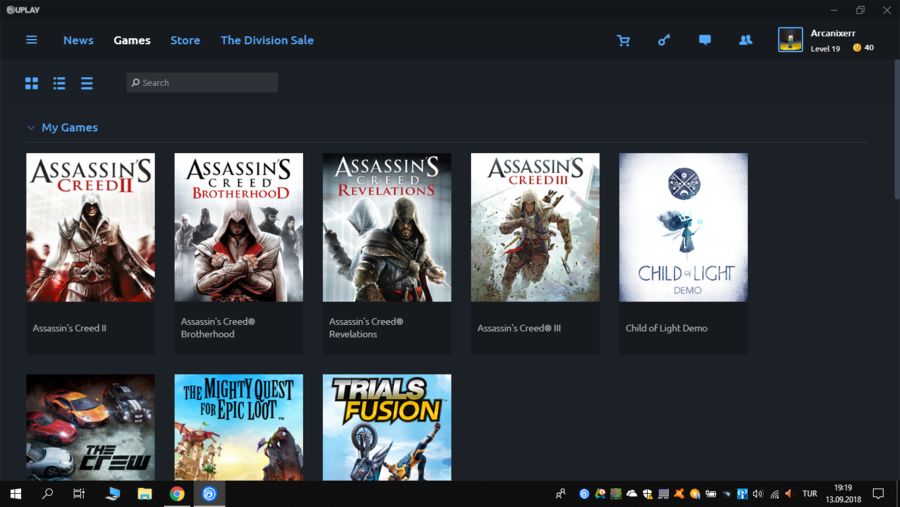The image size is (900, 507).
Task: Click the Uplay coin balance 40
Action: (x=863, y=48)
